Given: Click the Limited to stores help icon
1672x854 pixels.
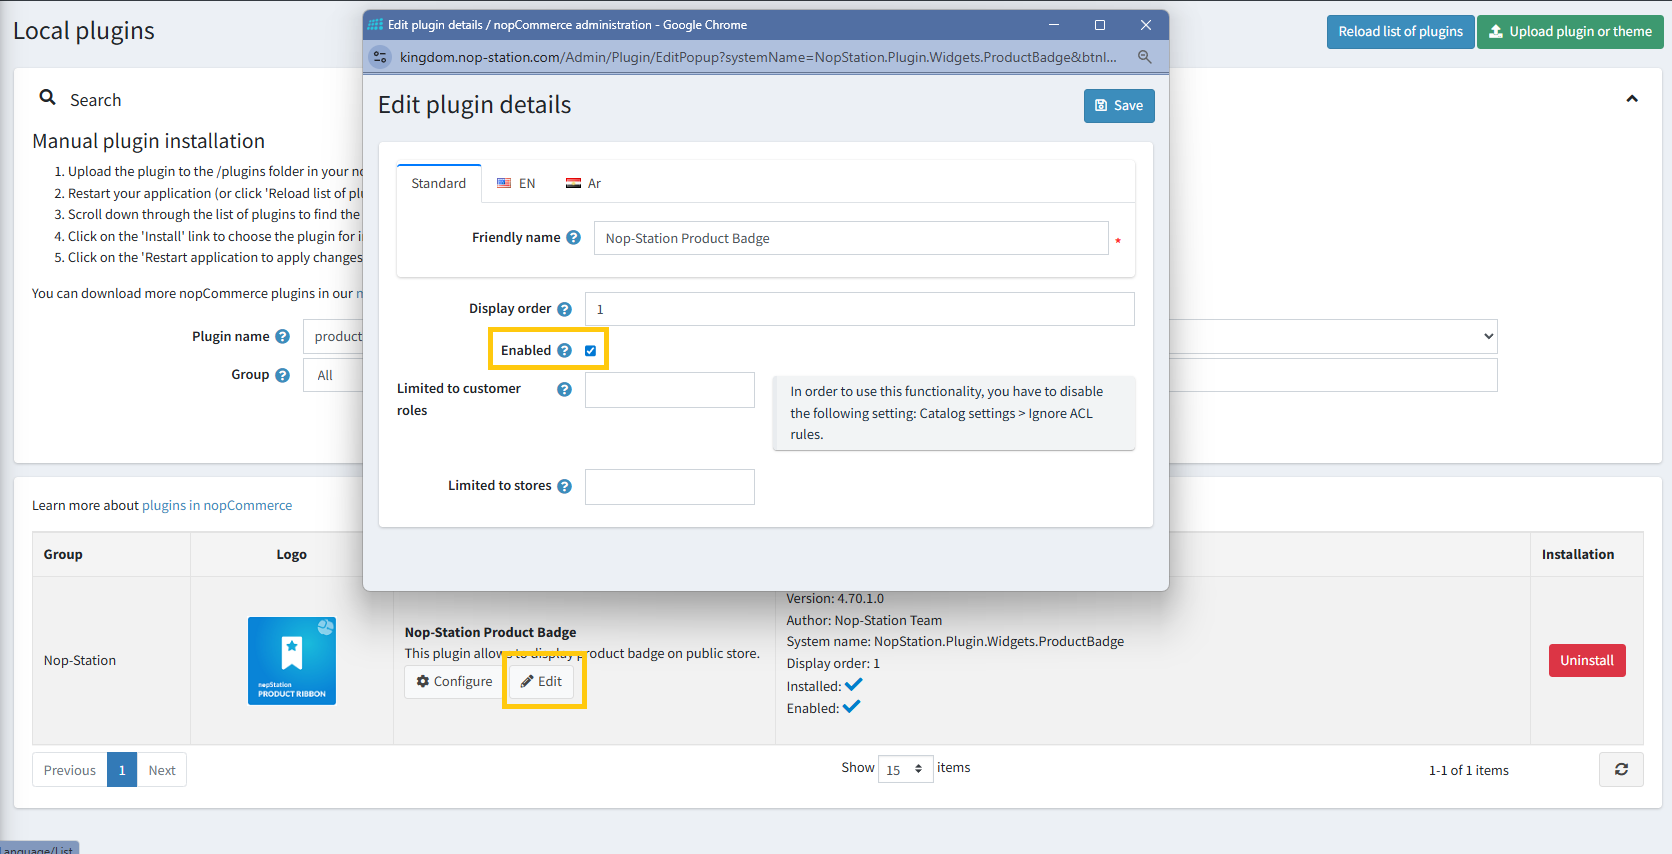Looking at the screenshot, I should tap(564, 486).
